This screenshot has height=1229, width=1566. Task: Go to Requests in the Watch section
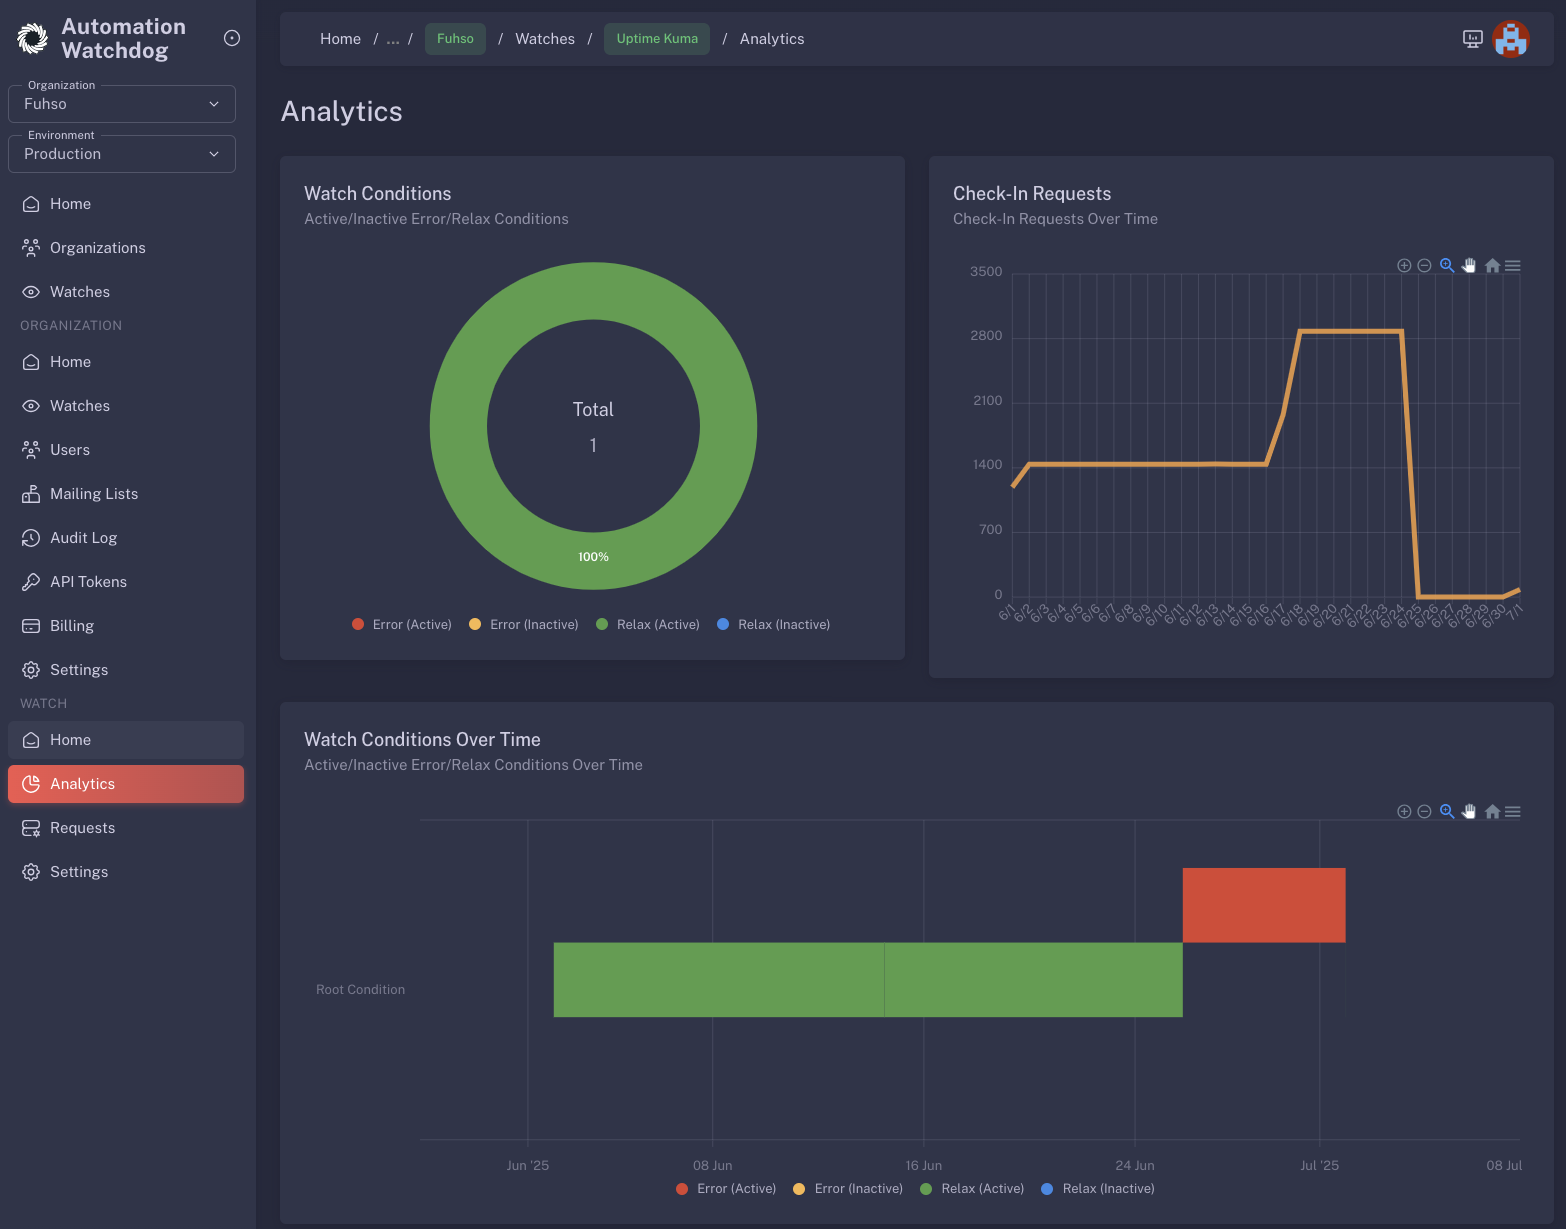[82, 828]
